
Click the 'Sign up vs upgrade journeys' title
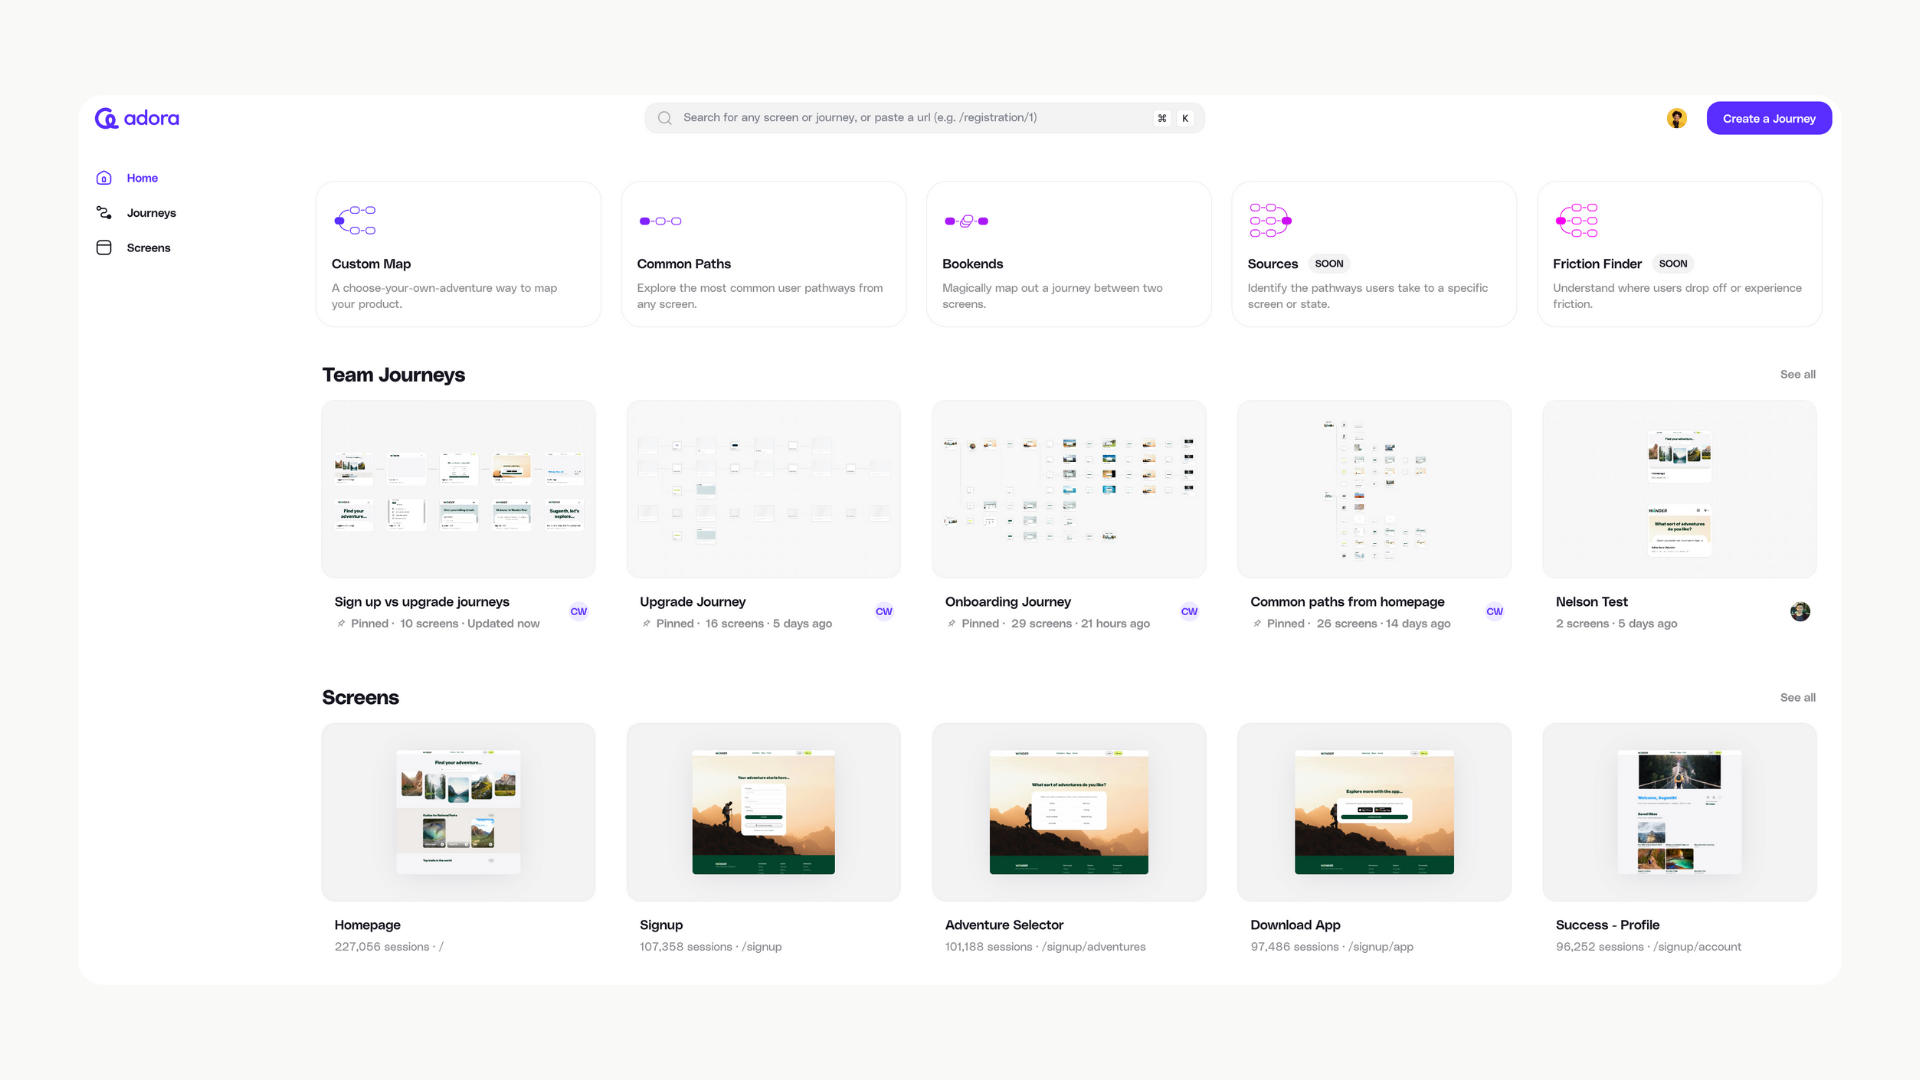pos(422,602)
